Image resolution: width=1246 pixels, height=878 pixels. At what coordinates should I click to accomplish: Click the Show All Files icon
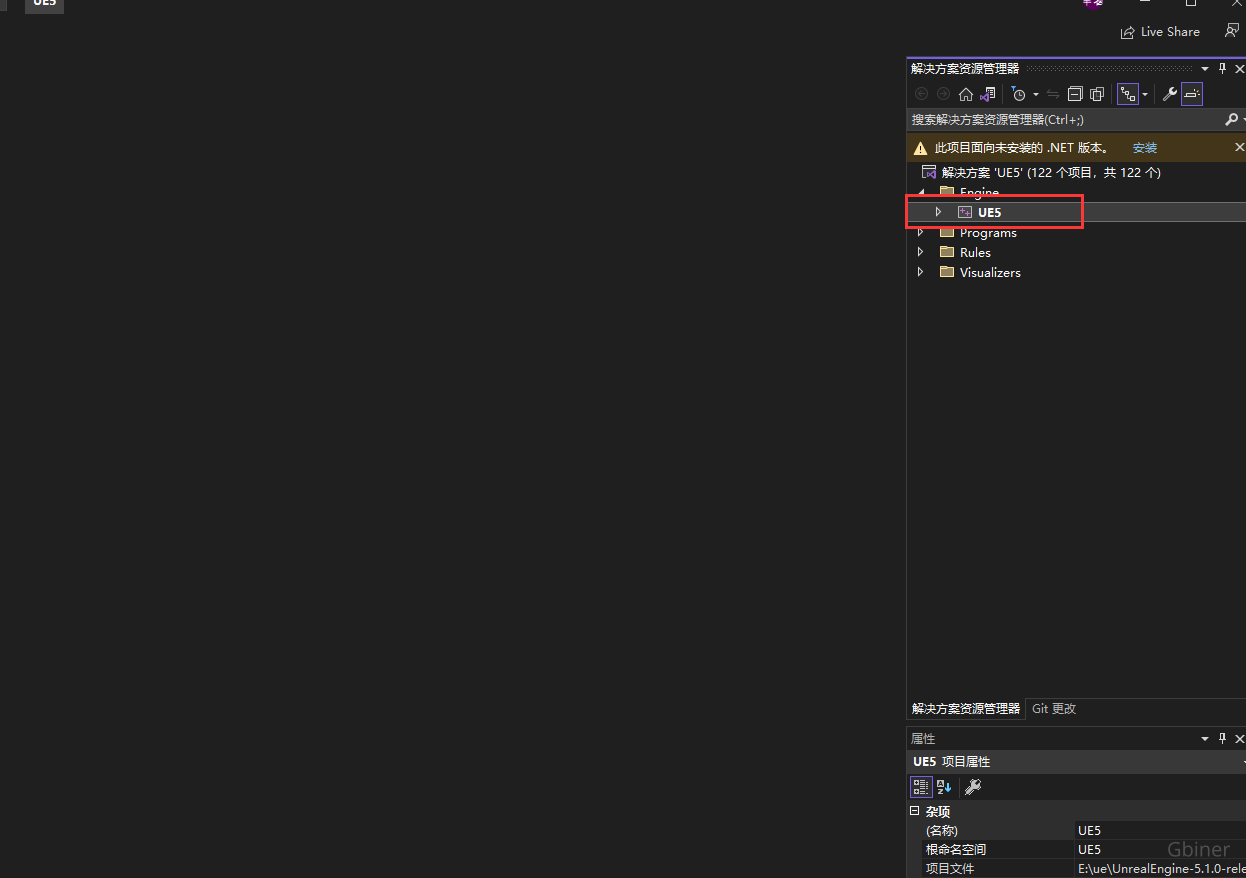click(1097, 94)
